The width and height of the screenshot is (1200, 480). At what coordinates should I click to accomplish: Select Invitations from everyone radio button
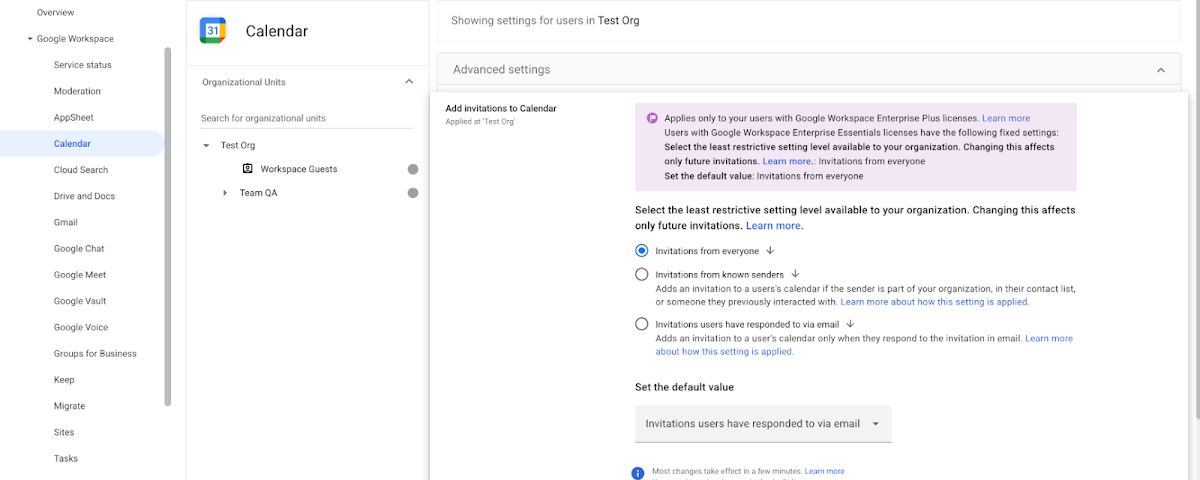click(x=642, y=251)
